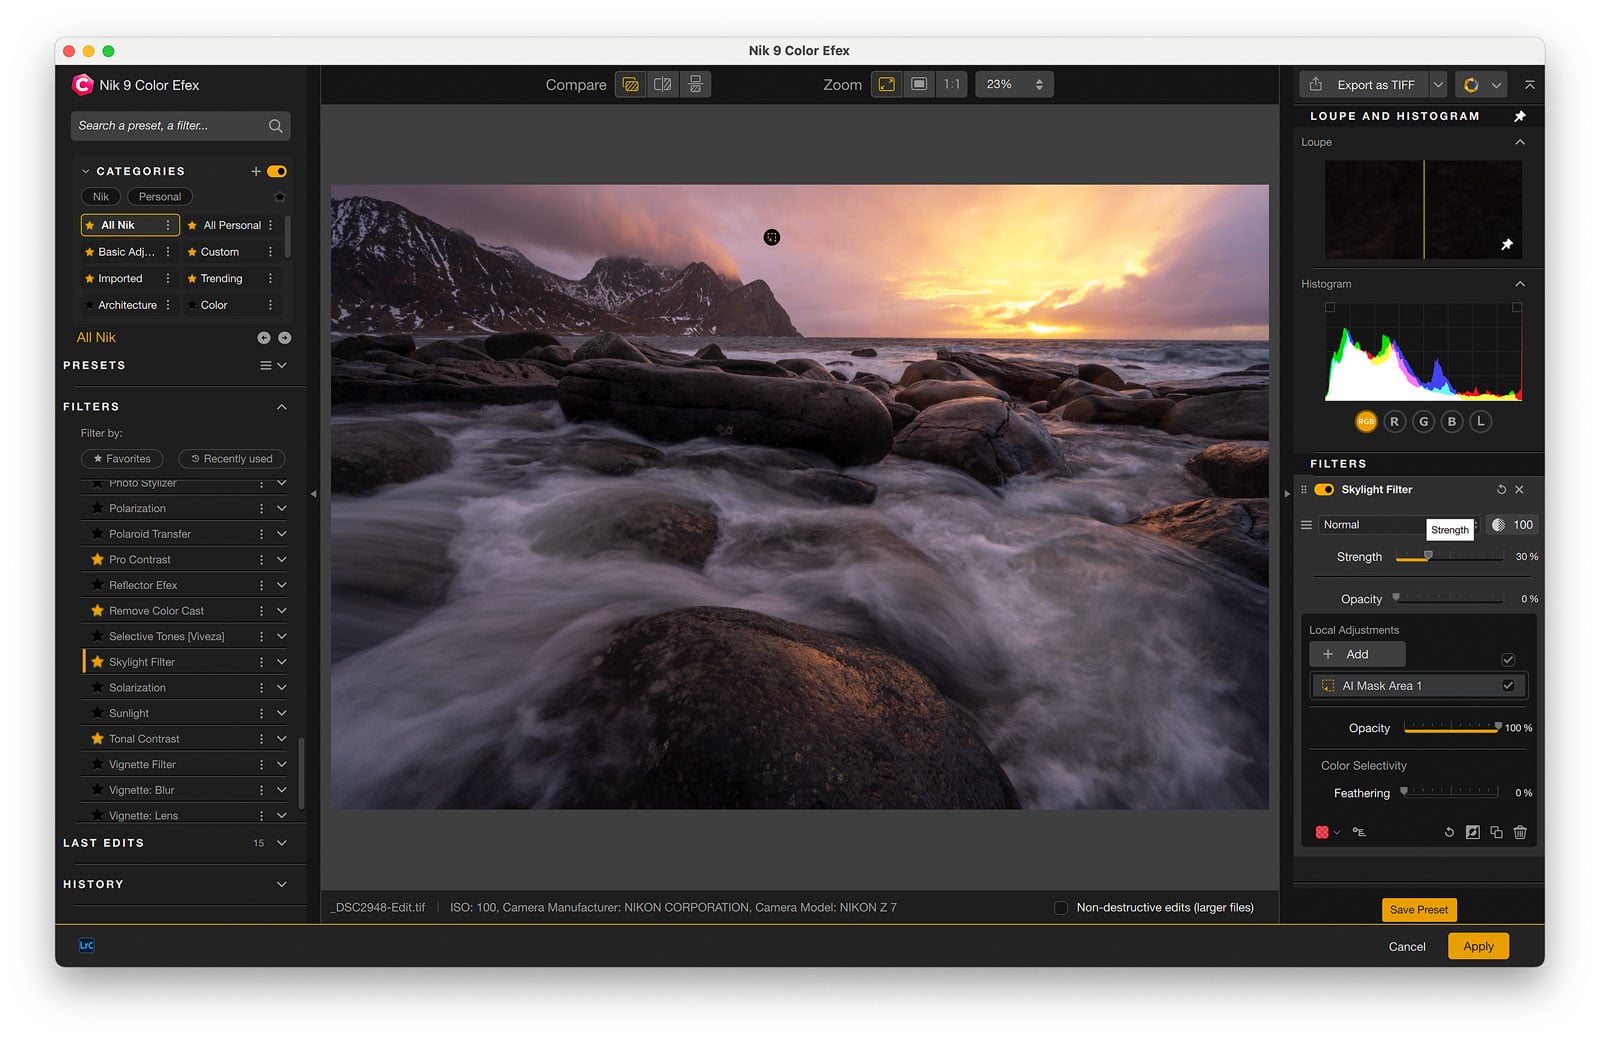This screenshot has width=1600, height=1040.
Task: Duplicate the local adjustment
Action: tap(1497, 832)
